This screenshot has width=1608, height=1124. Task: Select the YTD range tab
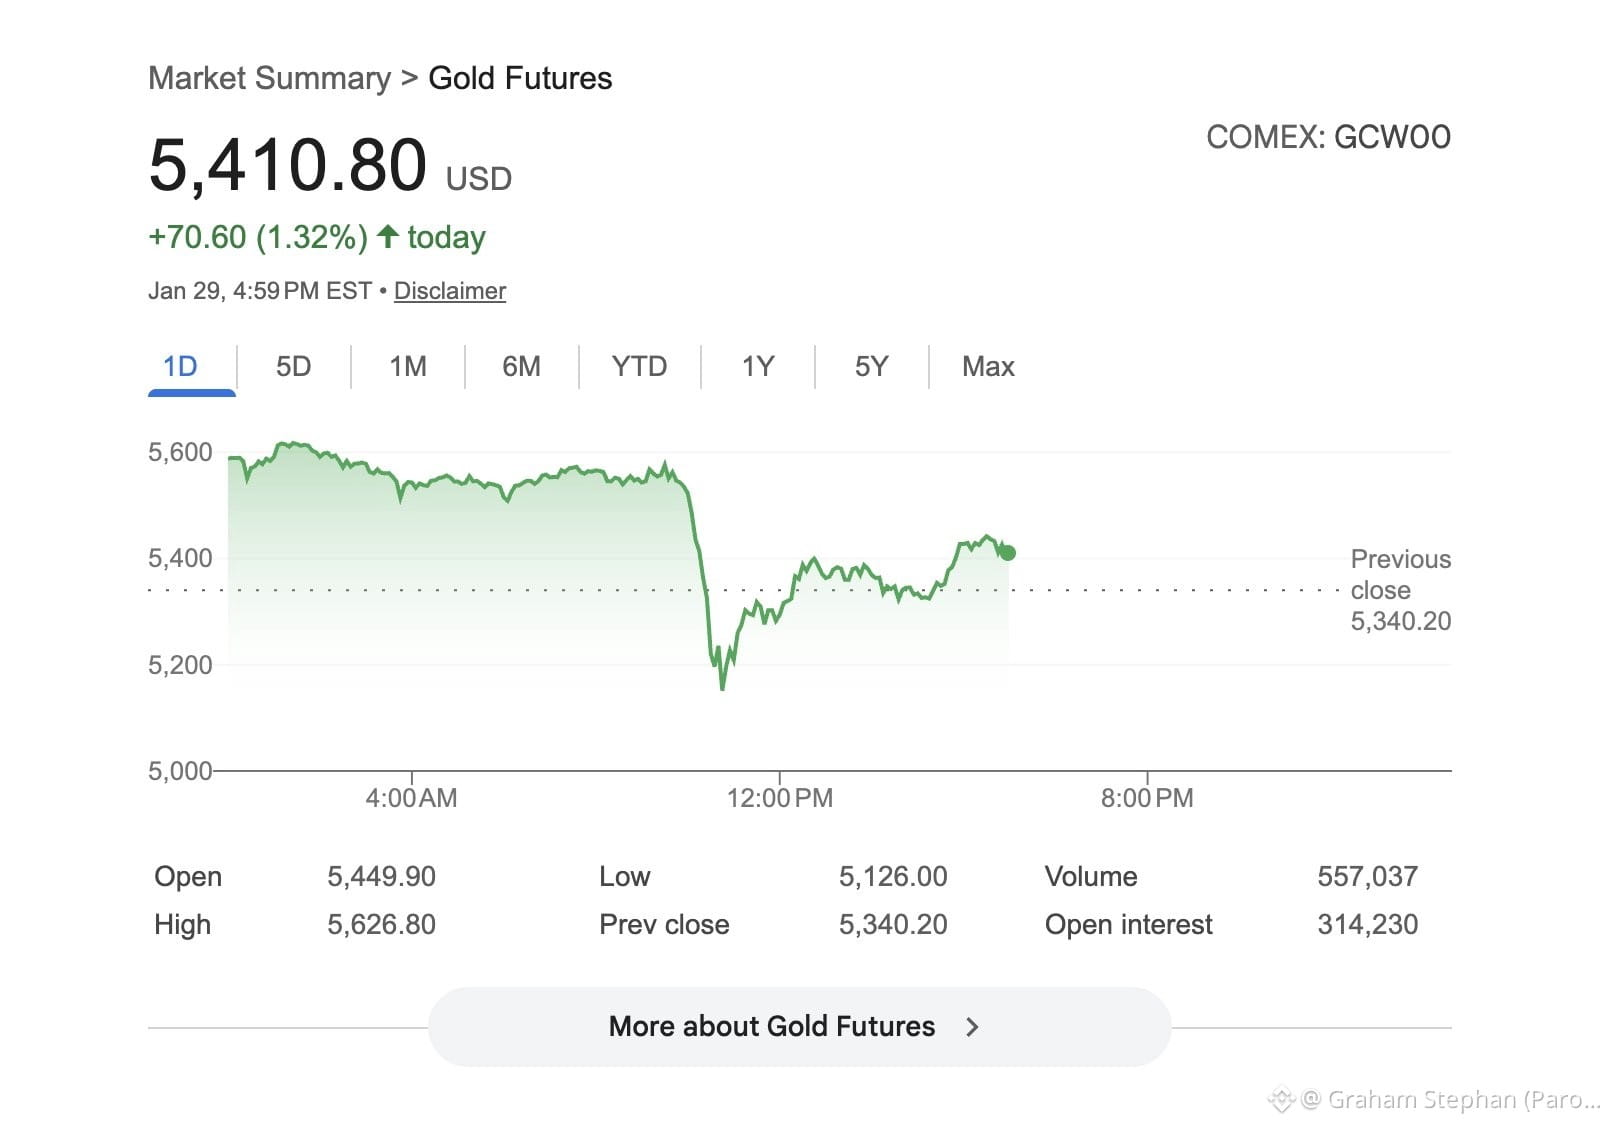coord(639,367)
